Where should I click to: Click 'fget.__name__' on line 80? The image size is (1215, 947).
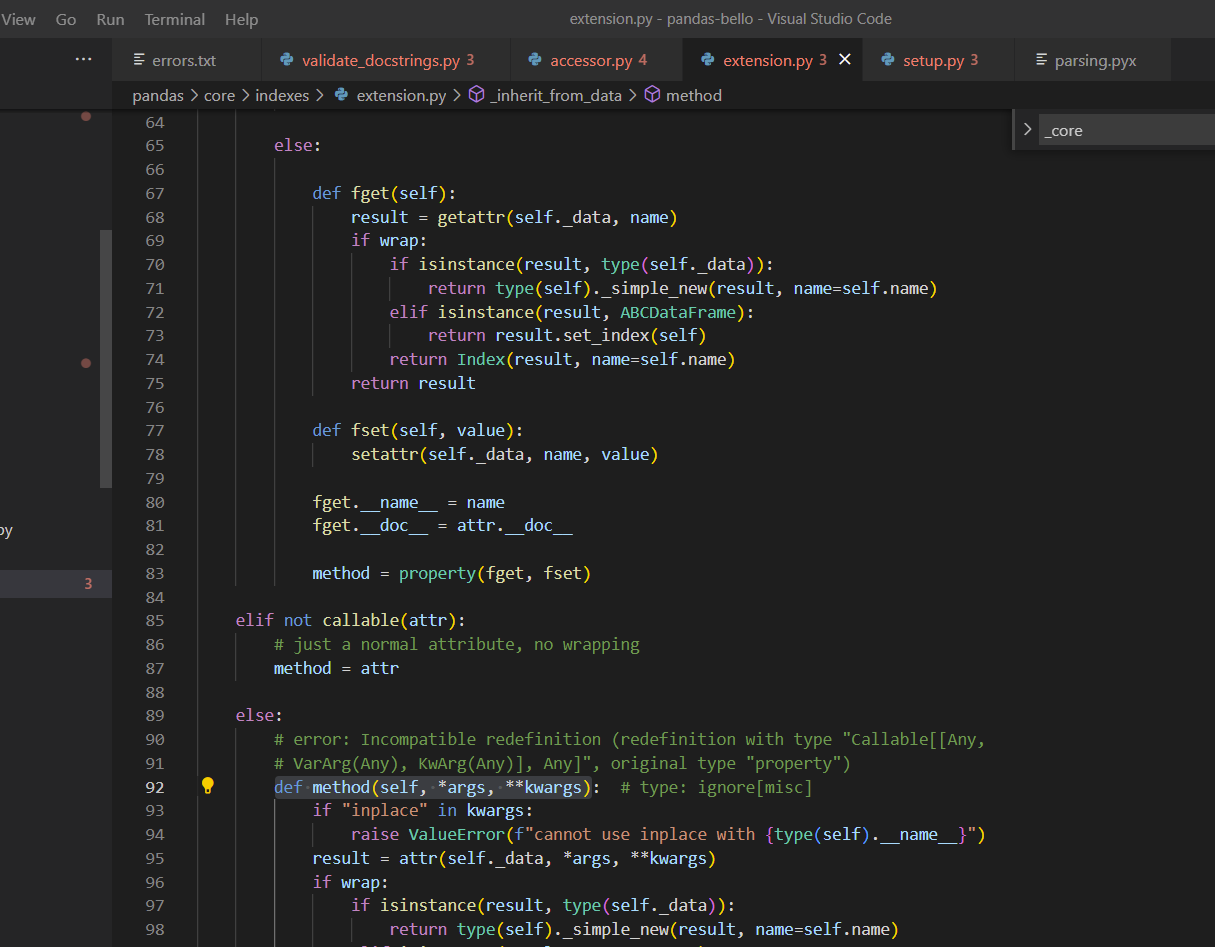375,502
